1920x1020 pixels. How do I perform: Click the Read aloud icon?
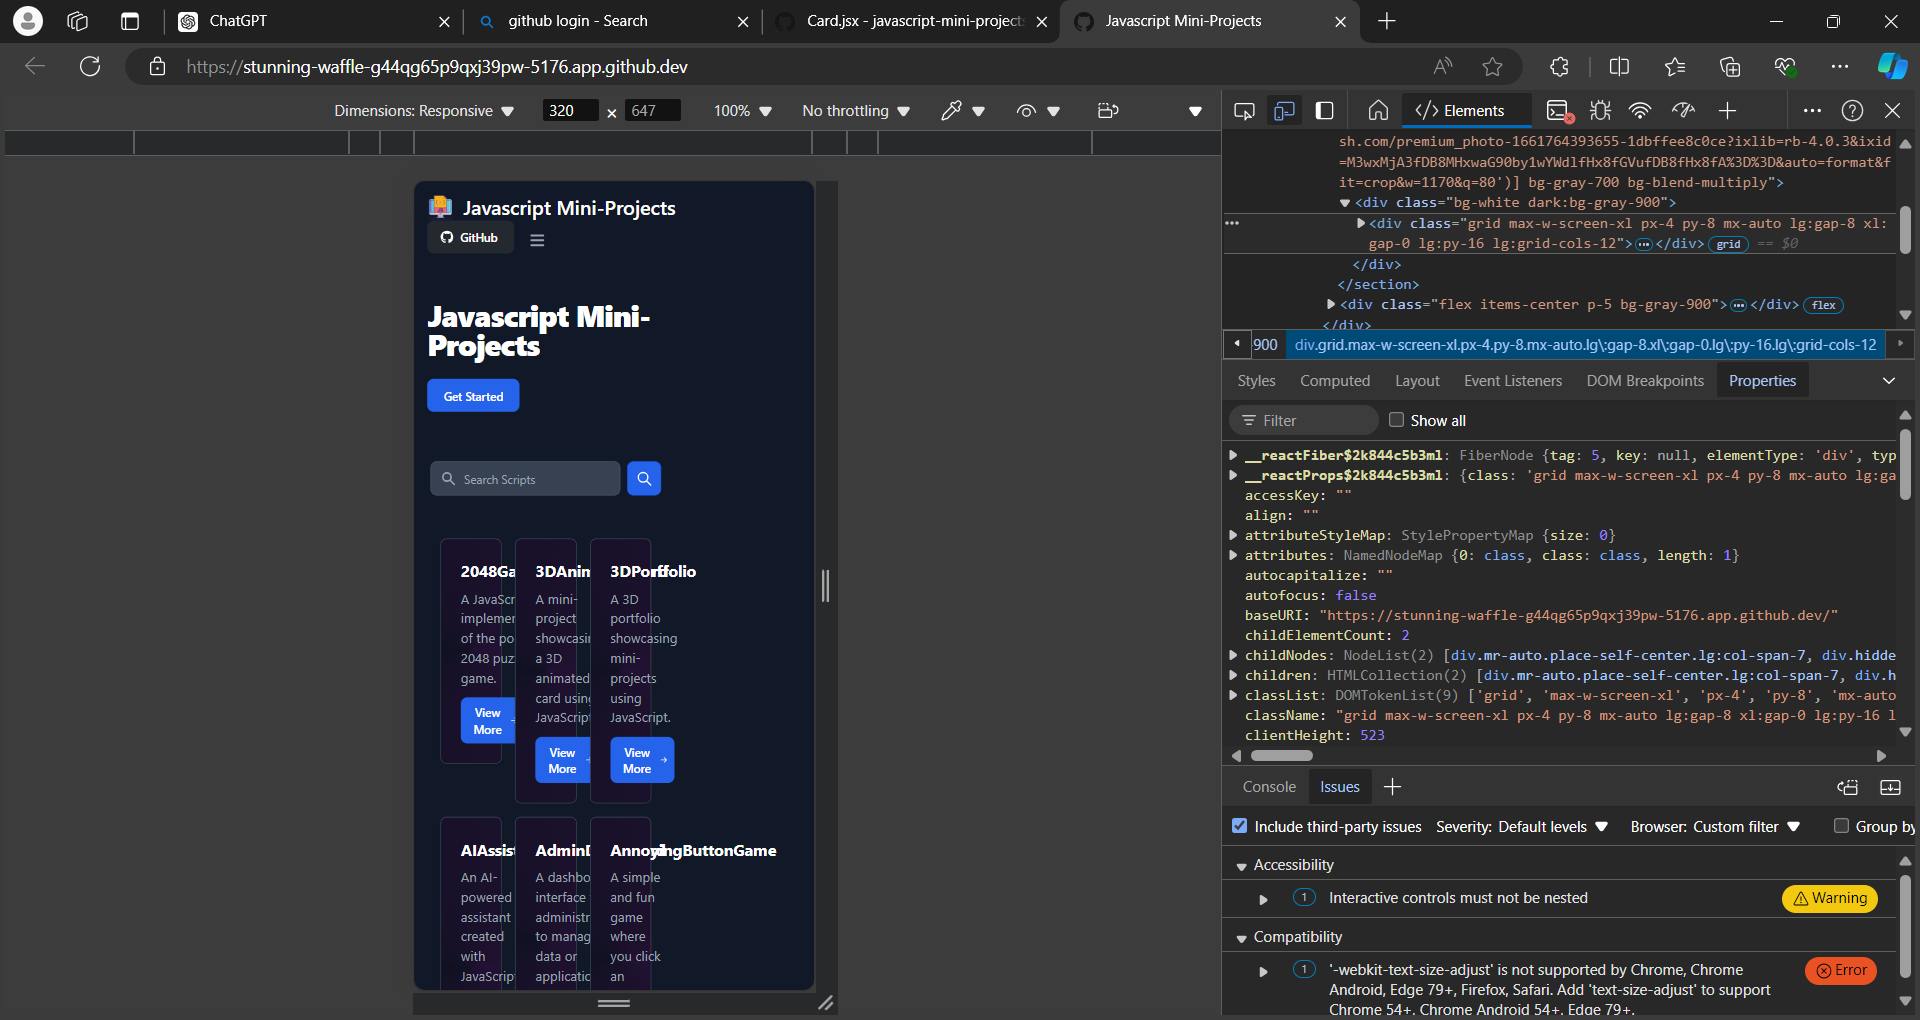click(1443, 67)
